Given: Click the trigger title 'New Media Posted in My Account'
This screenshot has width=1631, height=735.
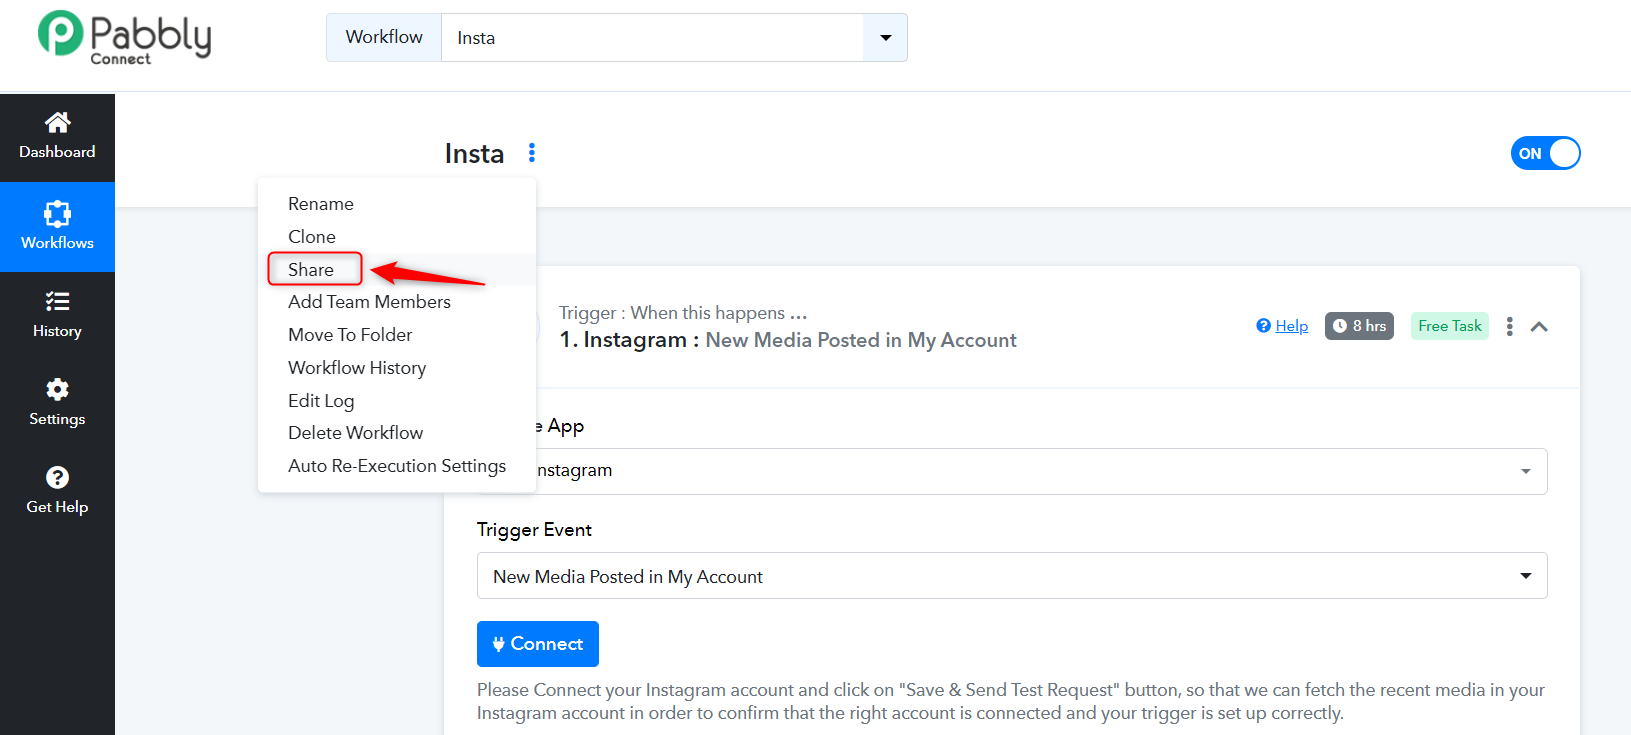Looking at the screenshot, I should [x=861, y=340].
